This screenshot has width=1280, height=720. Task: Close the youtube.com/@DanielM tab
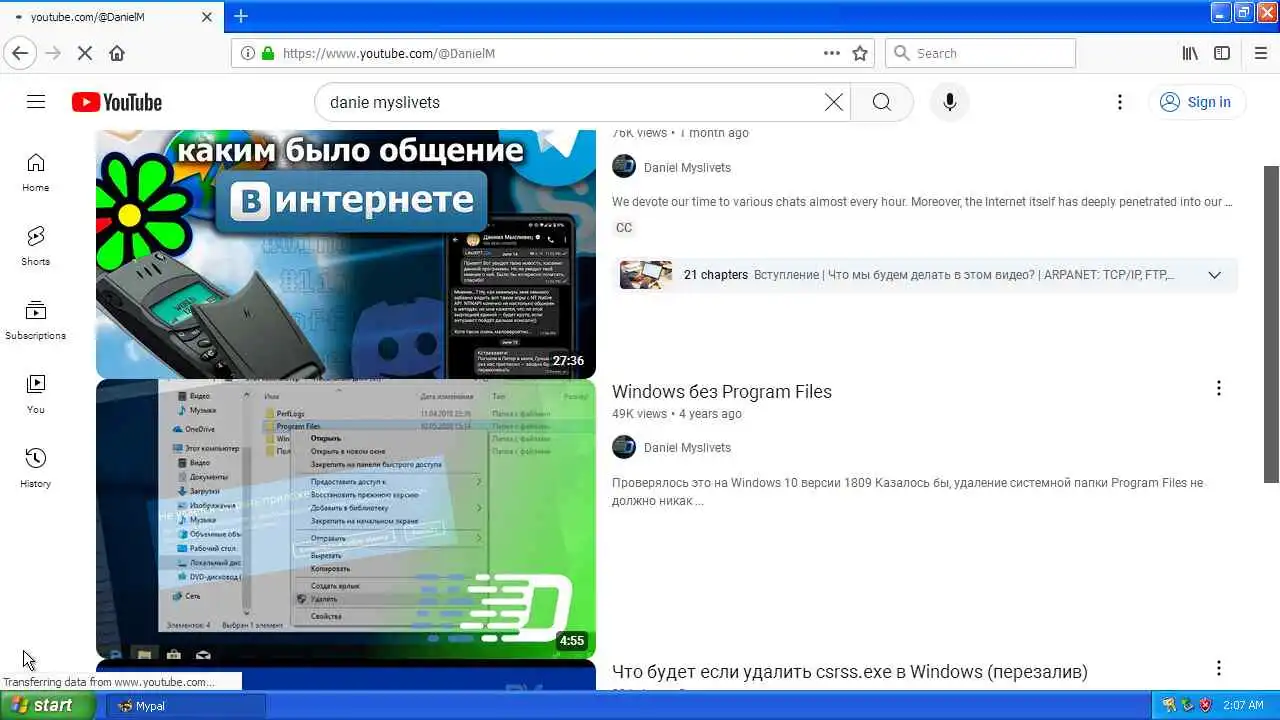(x=207, y=17)
